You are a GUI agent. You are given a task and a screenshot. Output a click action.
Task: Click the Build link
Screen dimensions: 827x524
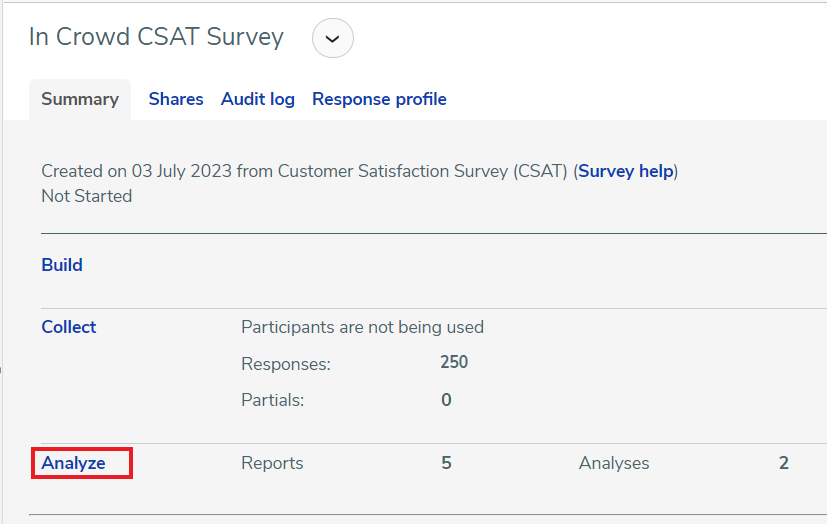coord(62,265)
